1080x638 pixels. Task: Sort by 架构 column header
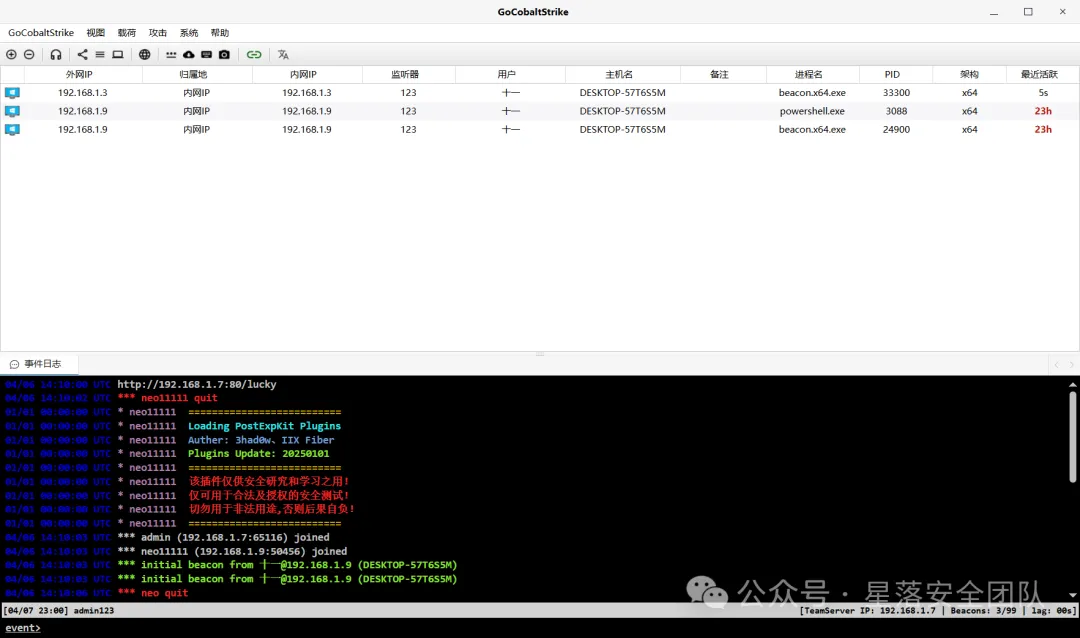970,74
